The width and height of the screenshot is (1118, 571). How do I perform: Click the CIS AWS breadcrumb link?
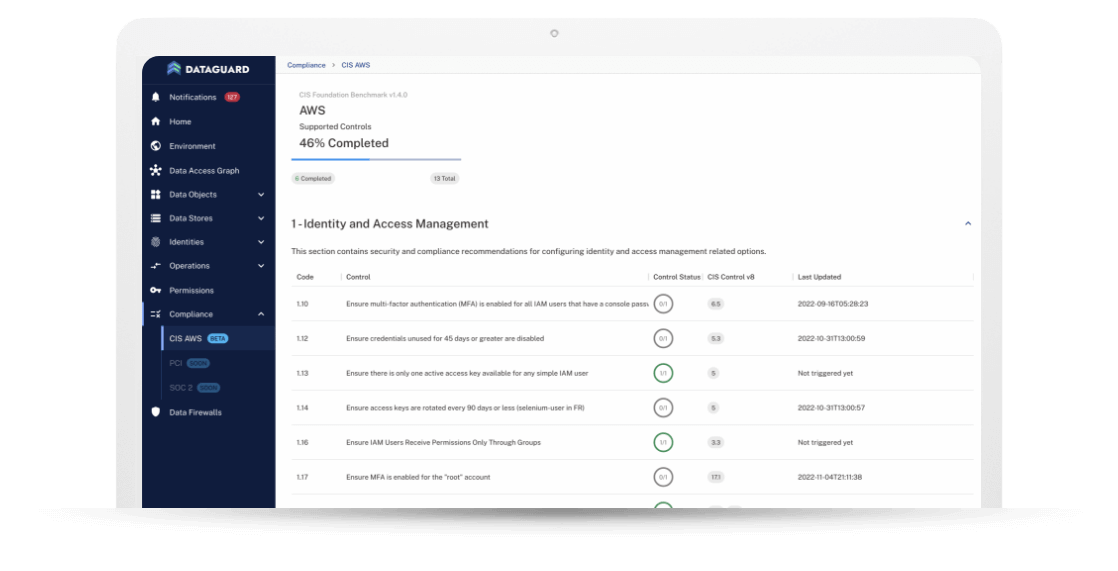click(355, 65)
